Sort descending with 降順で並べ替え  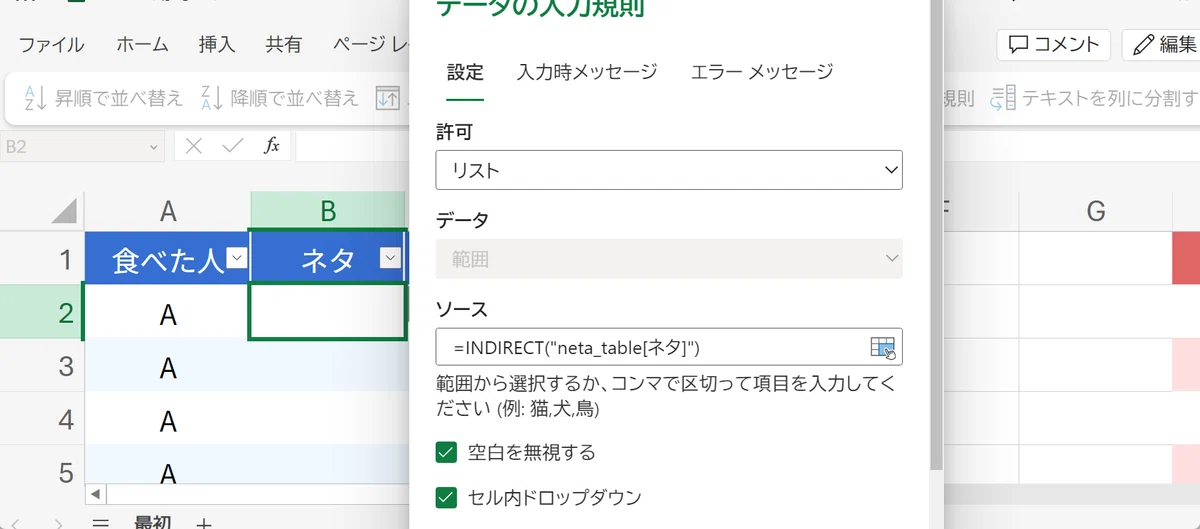click(x=280, y=97)
